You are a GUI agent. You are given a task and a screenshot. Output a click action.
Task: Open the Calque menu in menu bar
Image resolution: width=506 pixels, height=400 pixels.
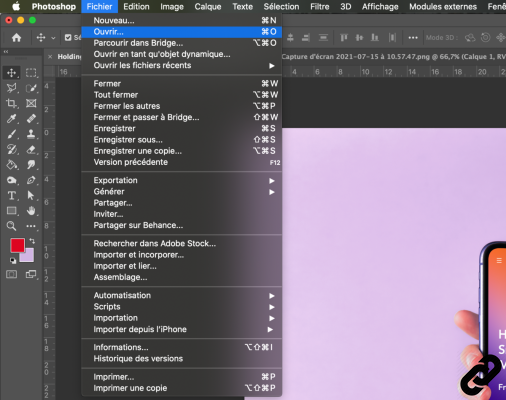click(x=208, y=6)
